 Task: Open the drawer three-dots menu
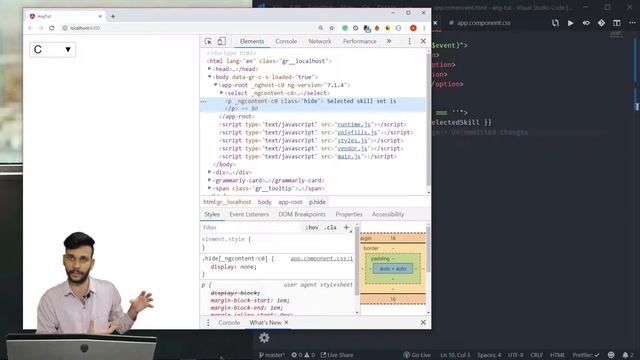[x=208, y=322]
